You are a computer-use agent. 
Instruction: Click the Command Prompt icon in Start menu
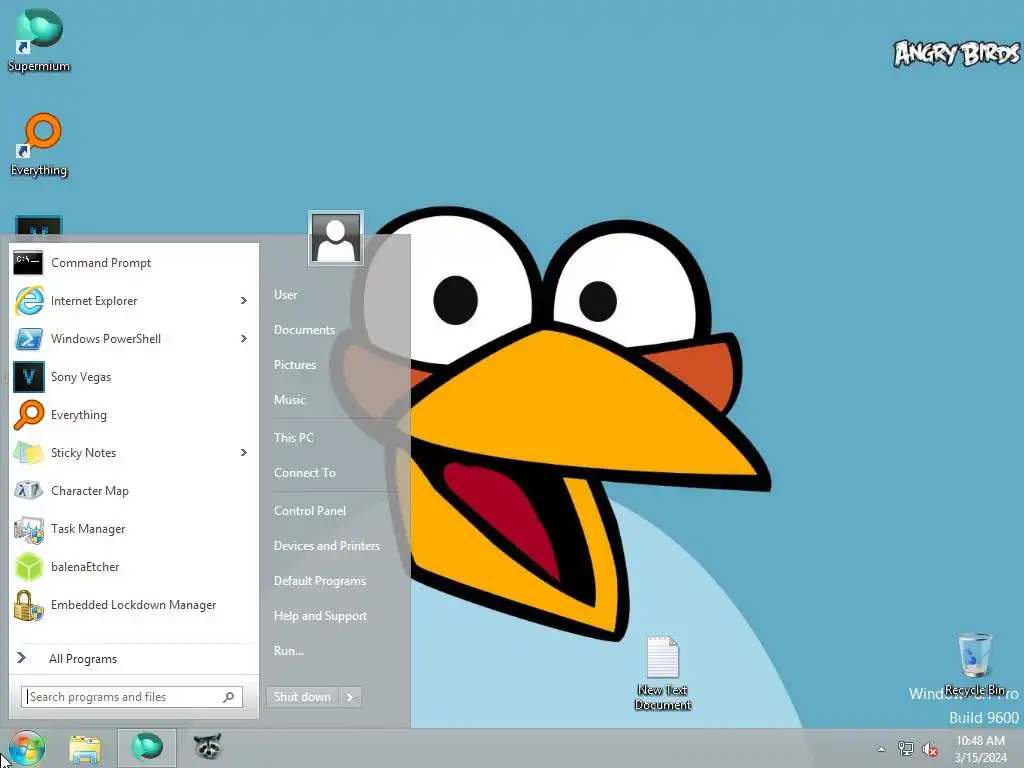[28, 263]
